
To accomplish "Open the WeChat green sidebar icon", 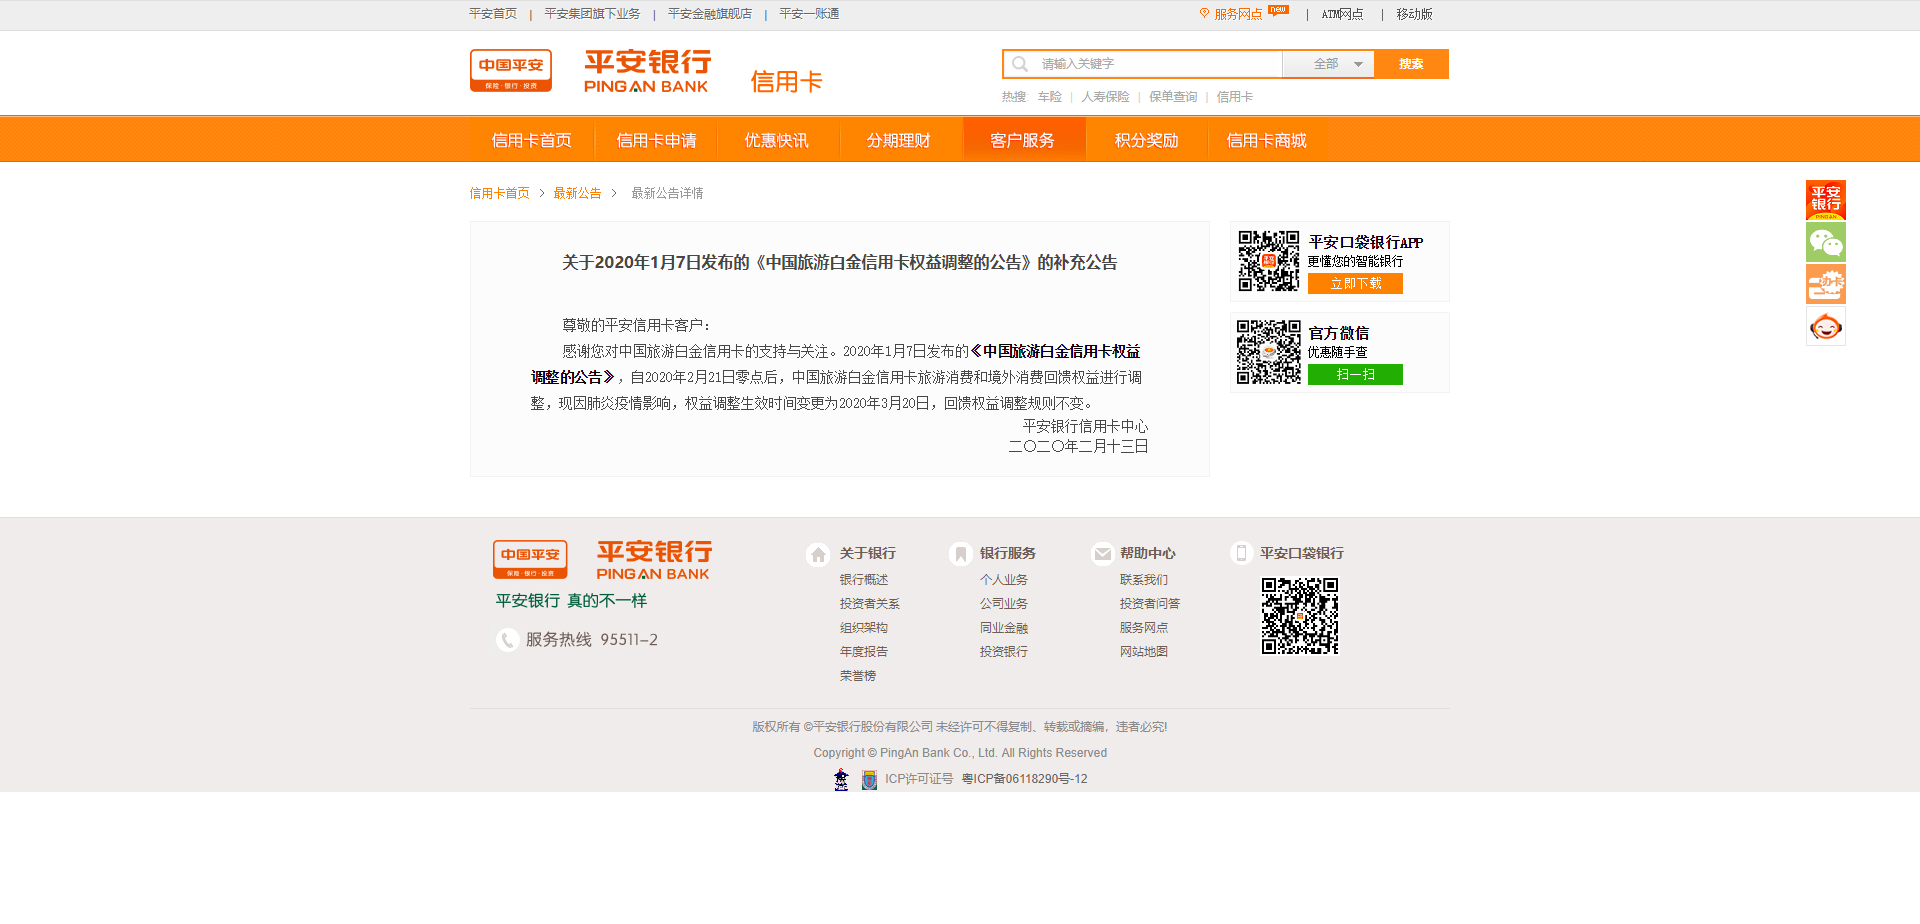I will (1826, 242).
